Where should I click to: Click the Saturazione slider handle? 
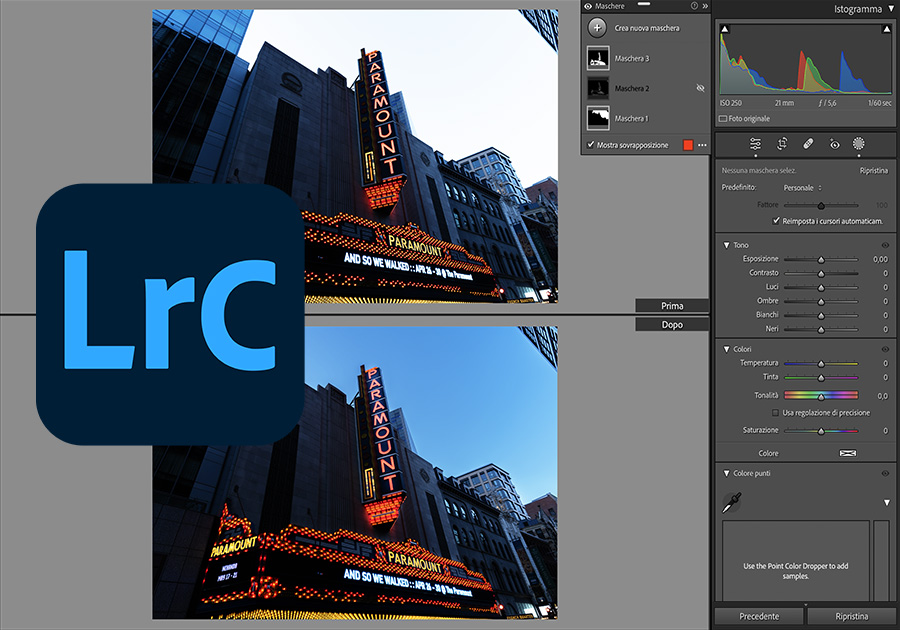click(x=821, y=430)
